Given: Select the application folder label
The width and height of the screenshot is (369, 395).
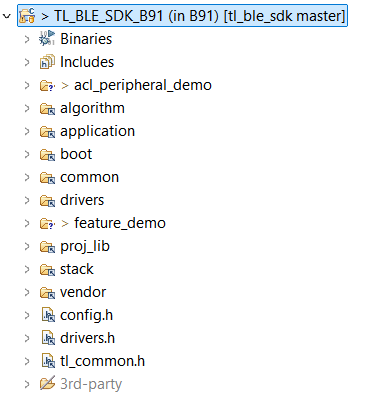Looking at the screenshot, I should [x=97, y=132].
